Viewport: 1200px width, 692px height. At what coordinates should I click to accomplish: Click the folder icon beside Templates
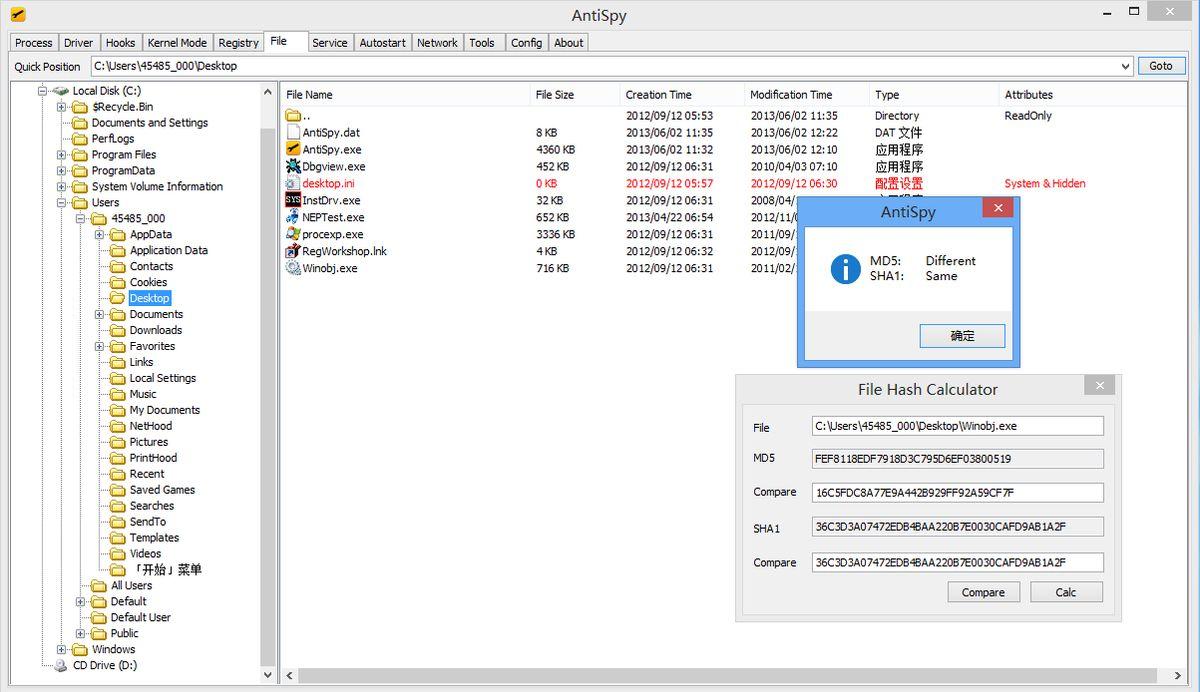click(118, 538)
